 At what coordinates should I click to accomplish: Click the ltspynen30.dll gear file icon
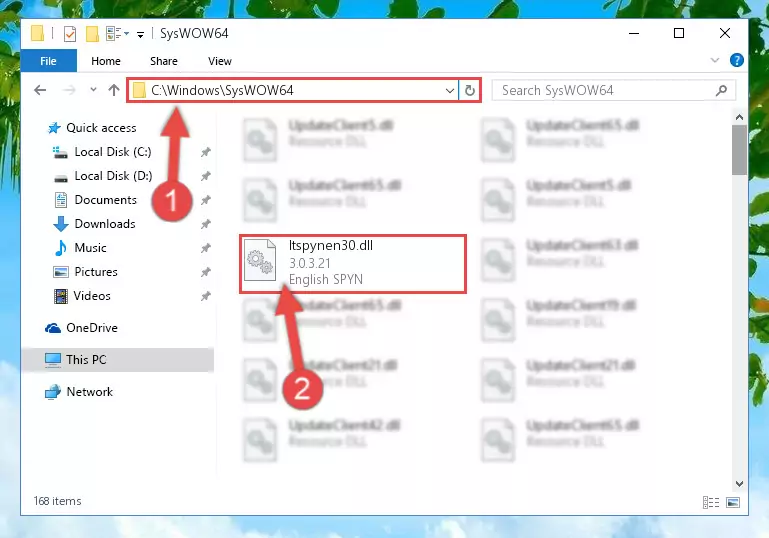259,260
